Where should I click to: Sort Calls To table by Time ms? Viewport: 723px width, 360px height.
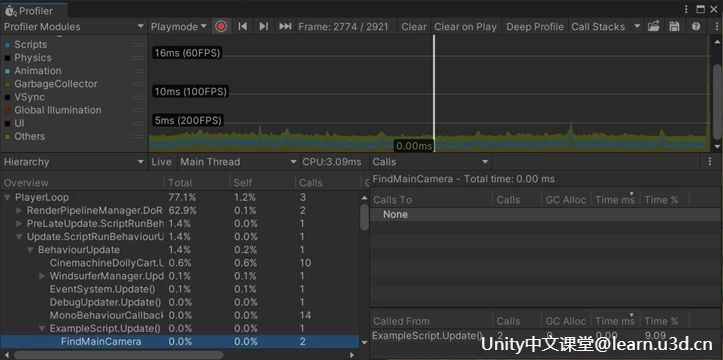(x=615, y=200)
